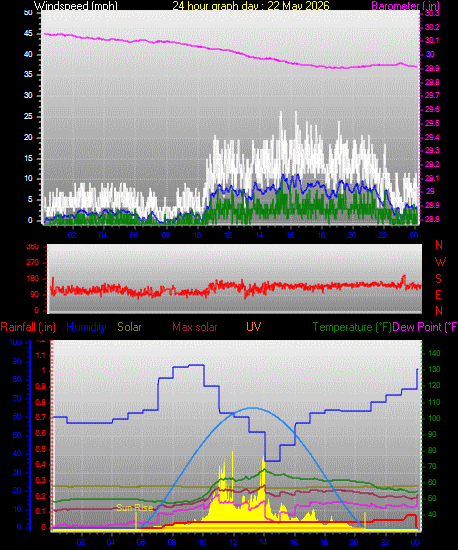Click the '25' windspeed scale value
The image size is (458, 550).
pyautogui.click(x=28, y=116)
